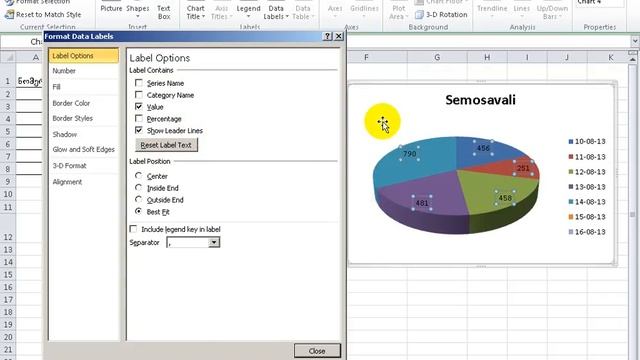
Task: Select the 16-08-13 legend entry
Action: click(587, 232)
